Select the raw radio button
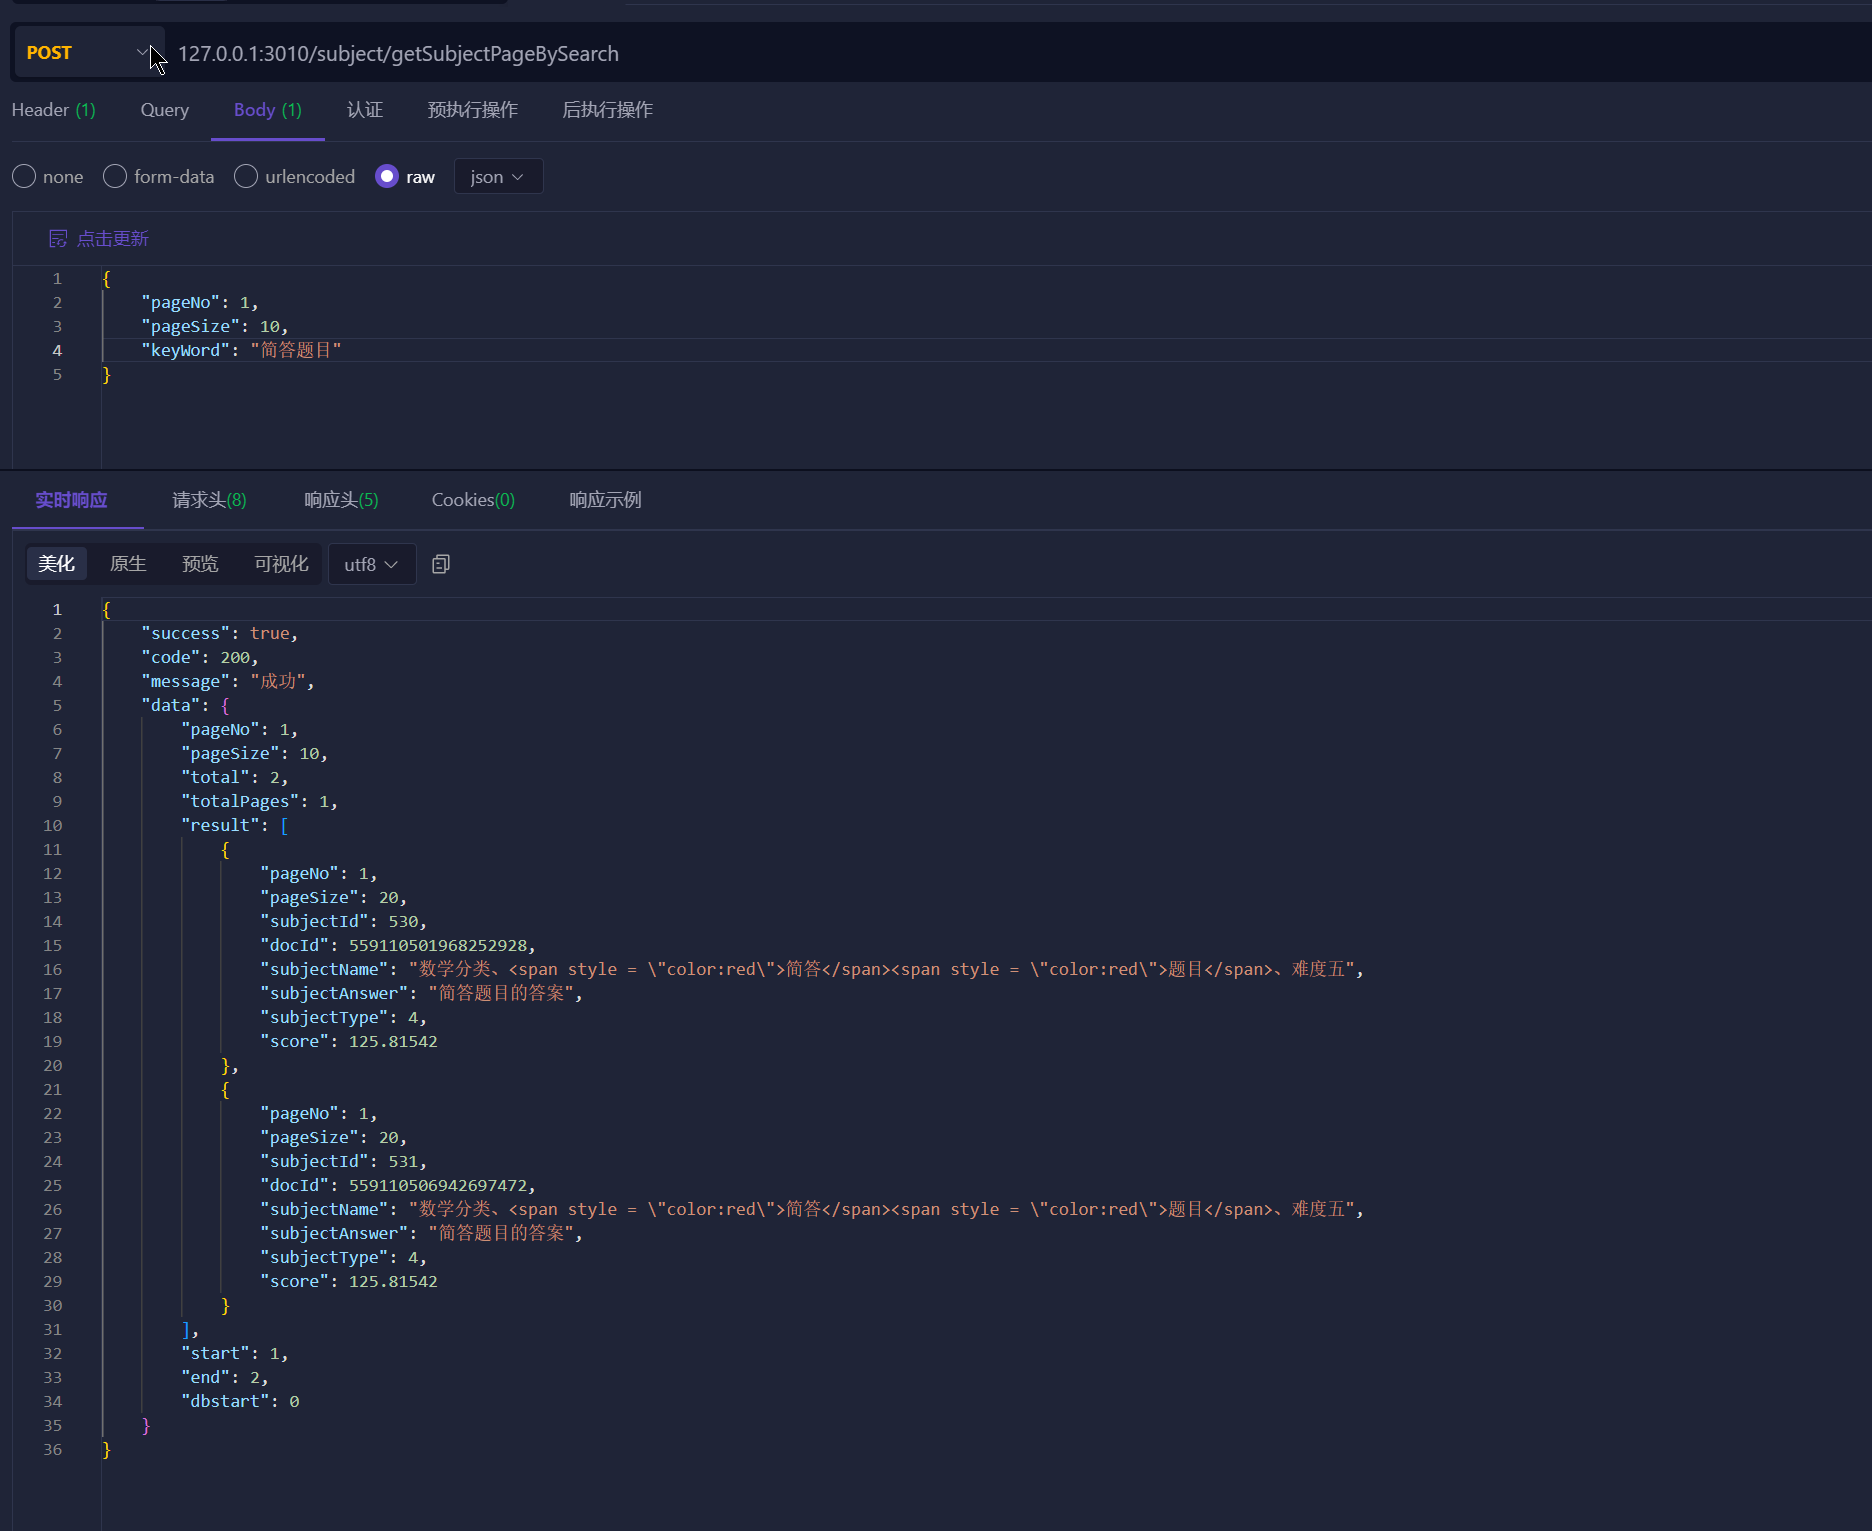The height and width of the screenshot is (1531, 1872). tap(387, 177)
